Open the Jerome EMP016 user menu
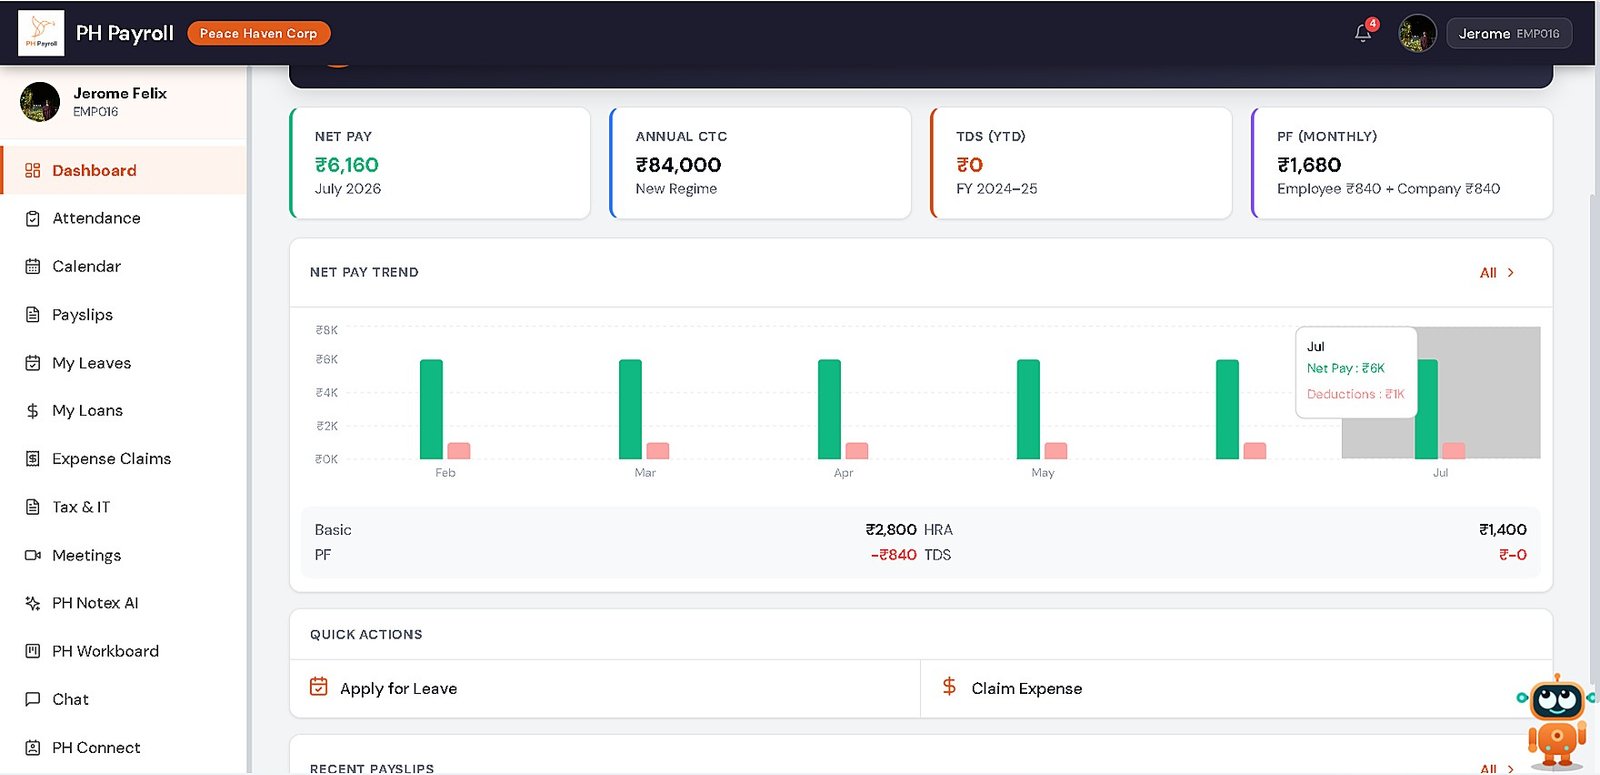The width and height of the screenshot is (1600, 775). 1508,33
